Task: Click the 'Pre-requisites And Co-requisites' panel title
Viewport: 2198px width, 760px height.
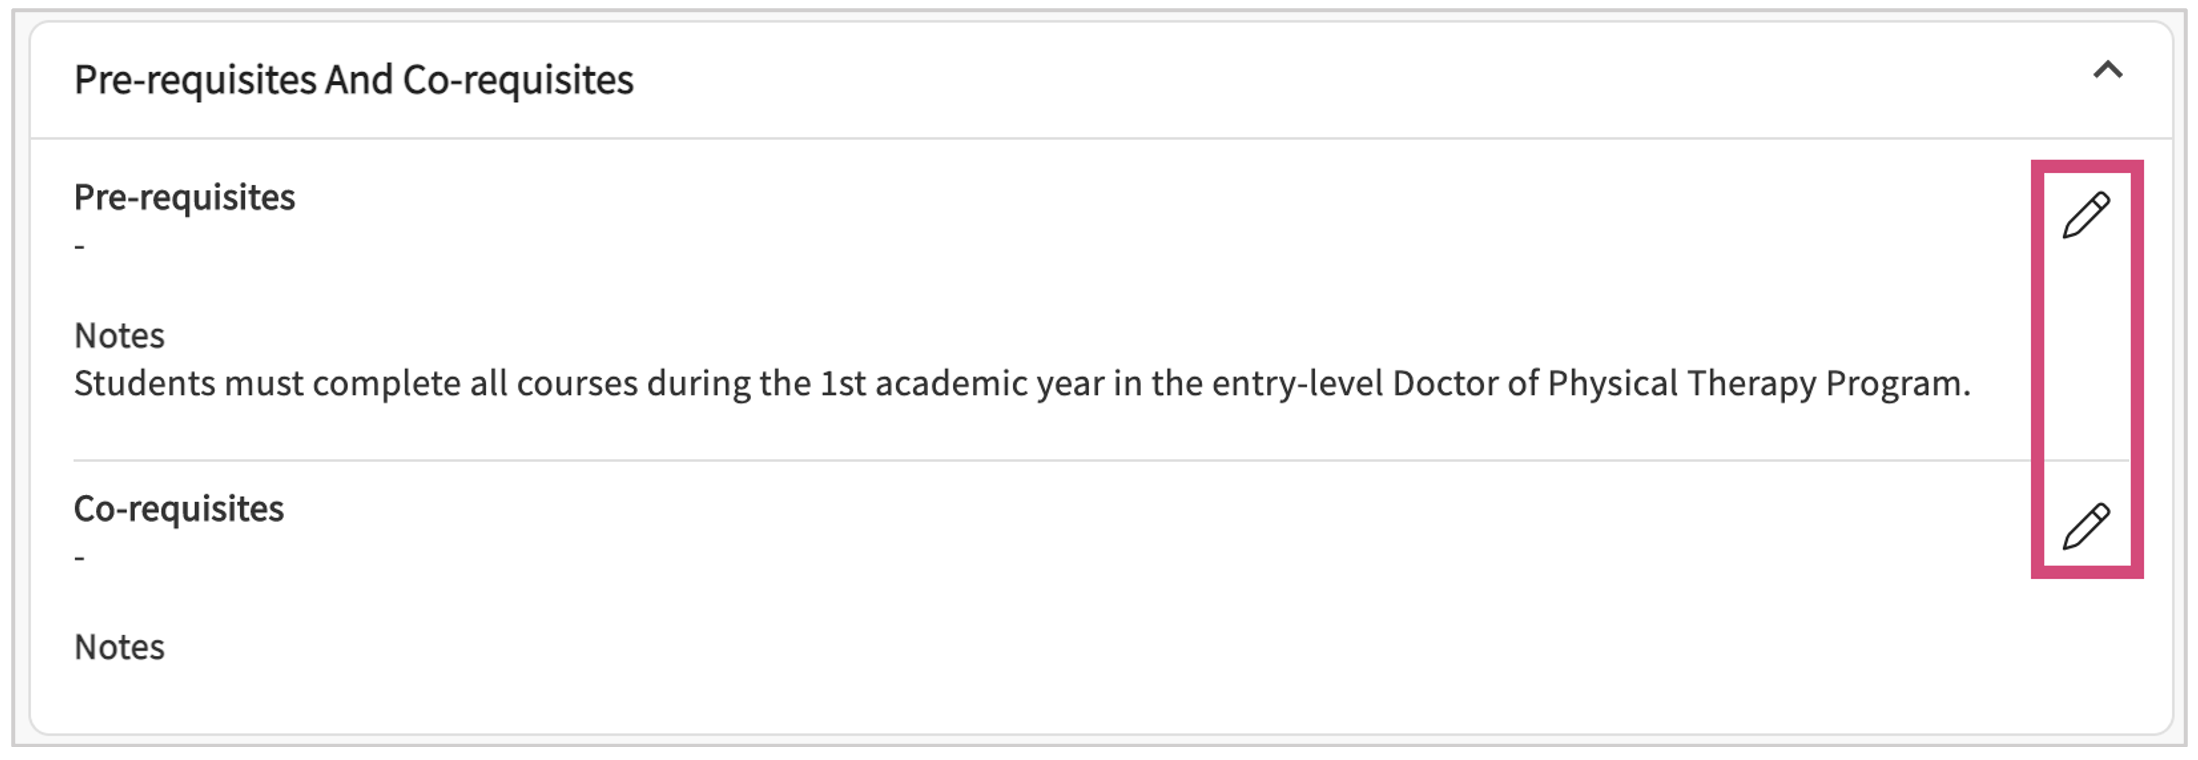Action: (x=353, y=80)
